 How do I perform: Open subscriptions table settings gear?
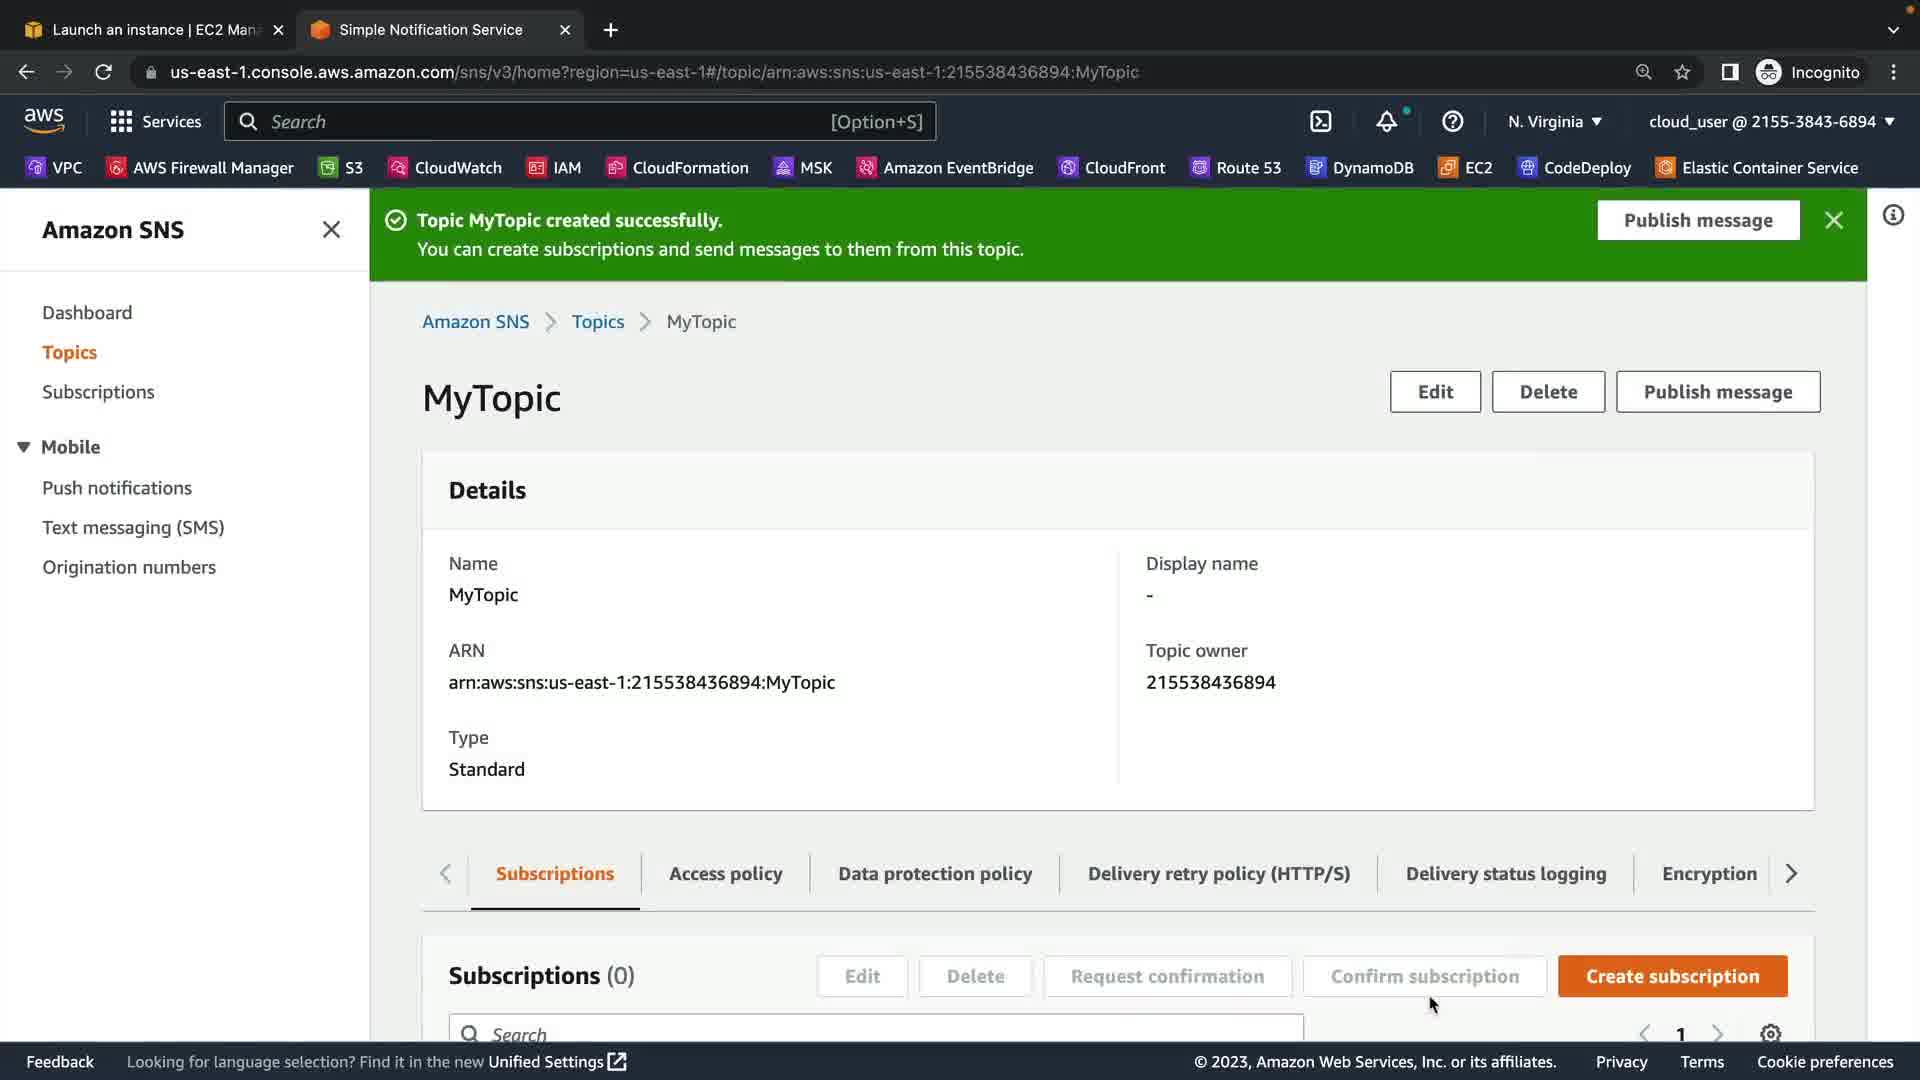[x=1770, y=1033]
